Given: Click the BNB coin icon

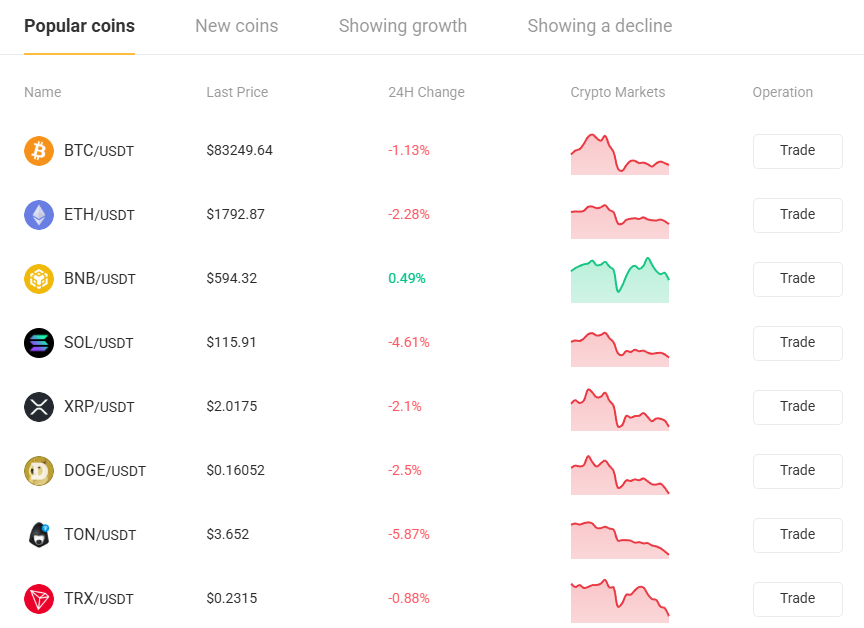Looking at the screenshot, I should pyautogui.click(x=39, y=279).
